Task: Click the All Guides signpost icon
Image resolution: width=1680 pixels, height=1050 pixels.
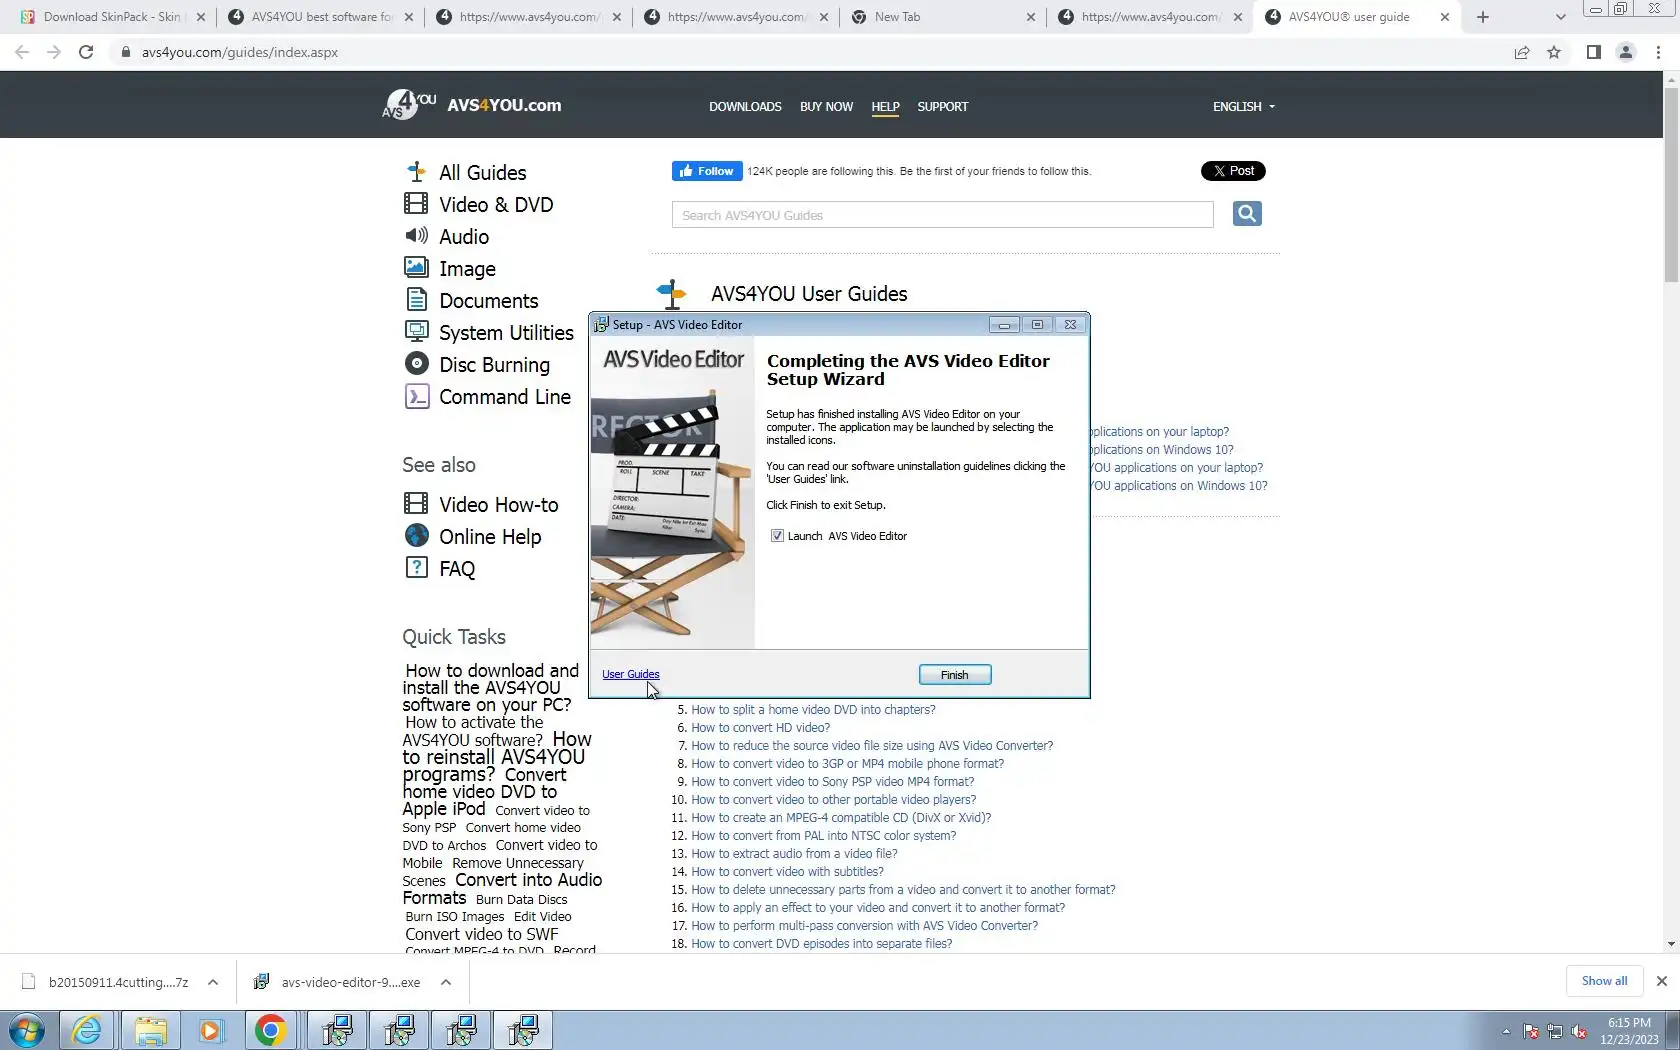Action: pyautogui.click(x=416, y=172)
